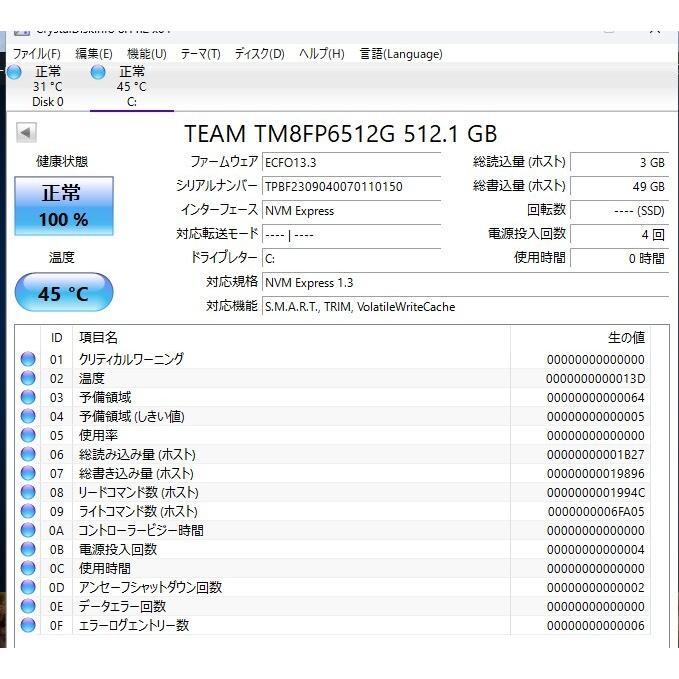Click the rotation rate value ---- (SSD)
679x679 pixels.
click(x=620, y=210)
